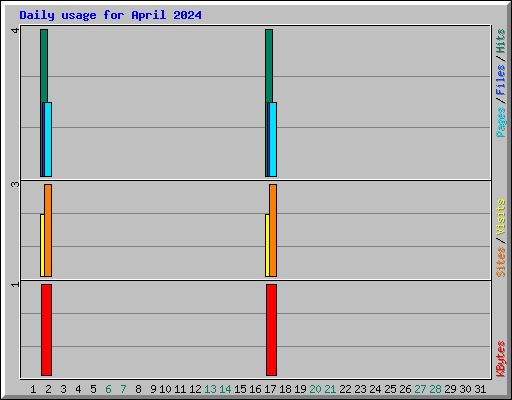Click day '31' on the x-axis
The image size is (512, 400).
[x=480, y=389]
